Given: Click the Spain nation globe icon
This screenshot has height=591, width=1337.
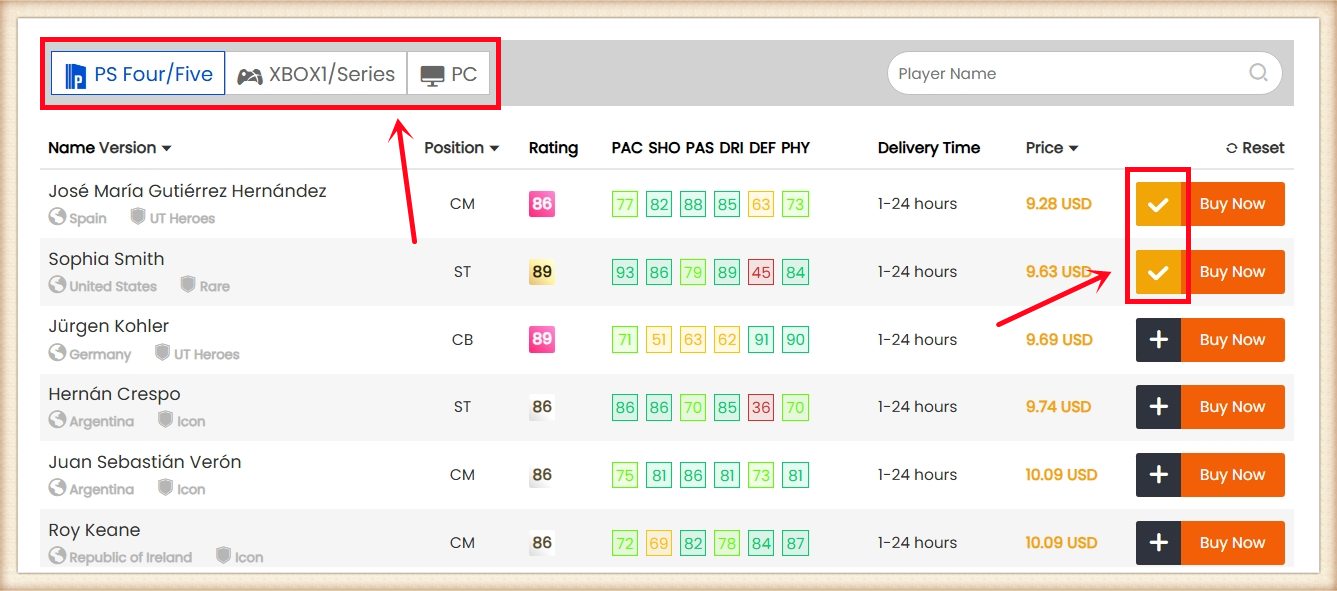Looking at the screenshot, I should 57,217.
